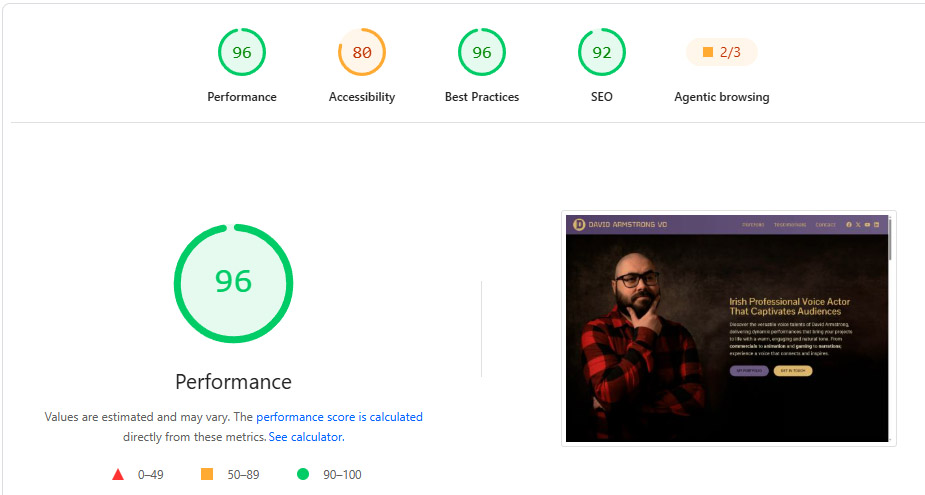This screenshot has width=925, height=495.
Task: Click the YouTube icon in the preview header
Action: (867, 225)
